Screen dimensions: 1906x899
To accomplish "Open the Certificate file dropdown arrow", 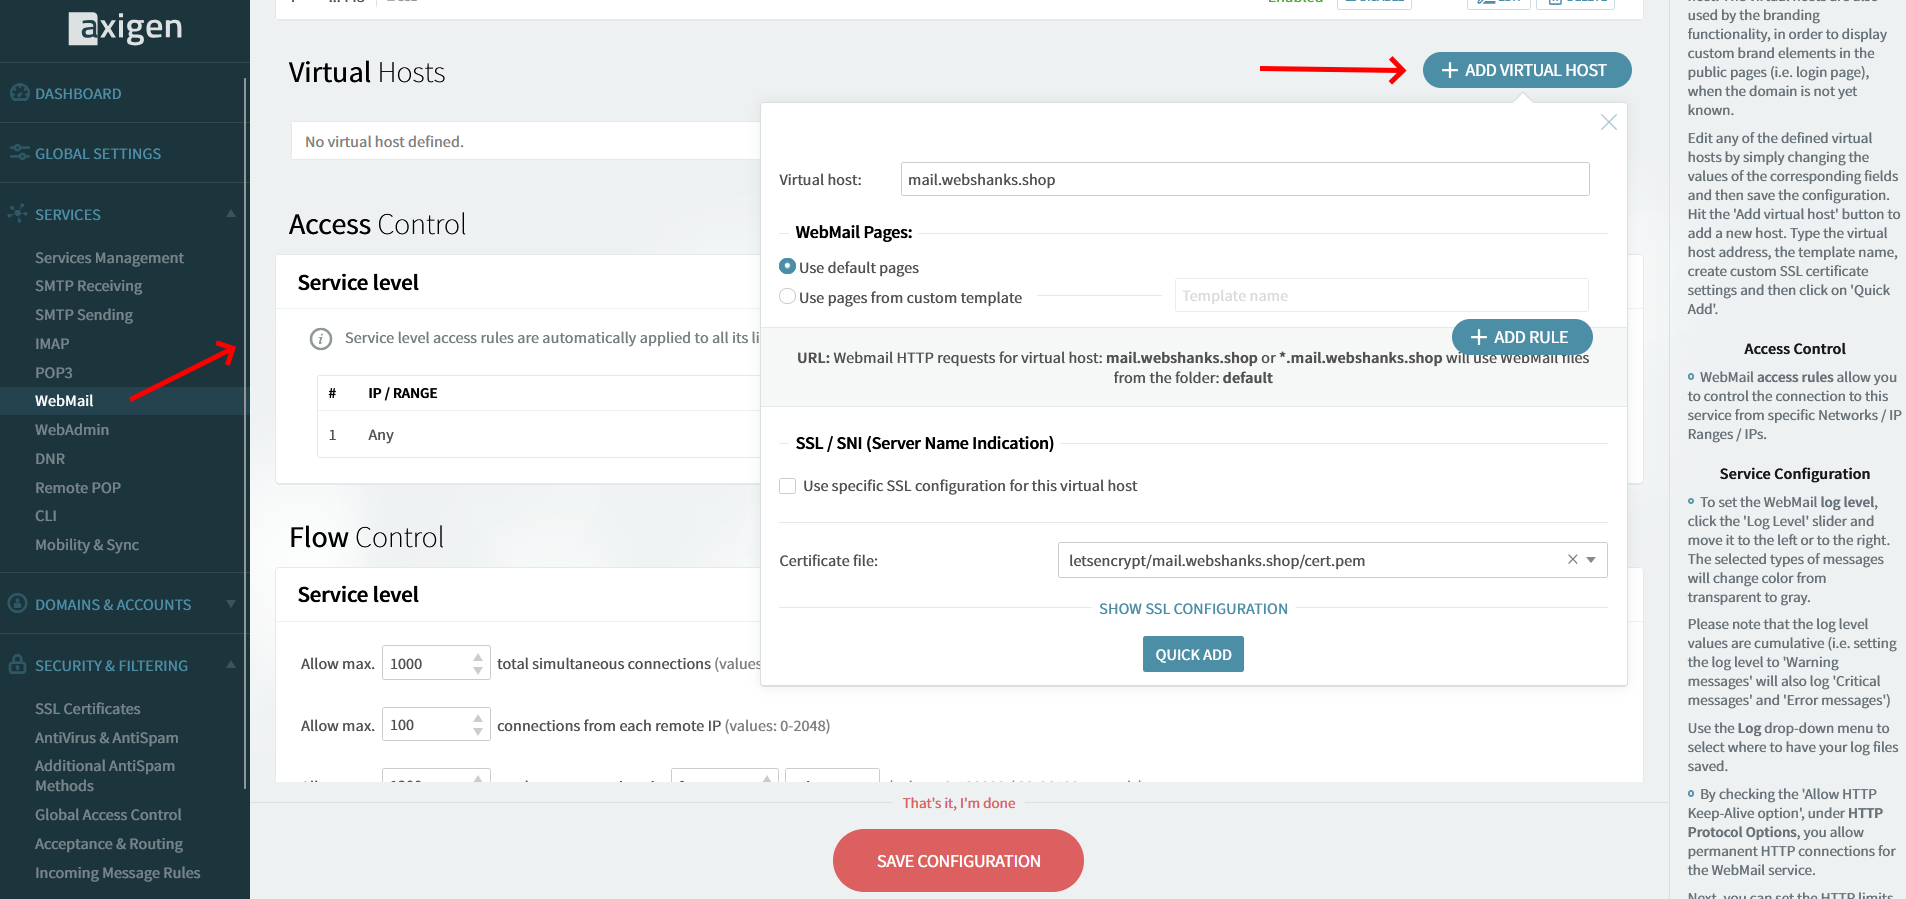I will 1591,560.
